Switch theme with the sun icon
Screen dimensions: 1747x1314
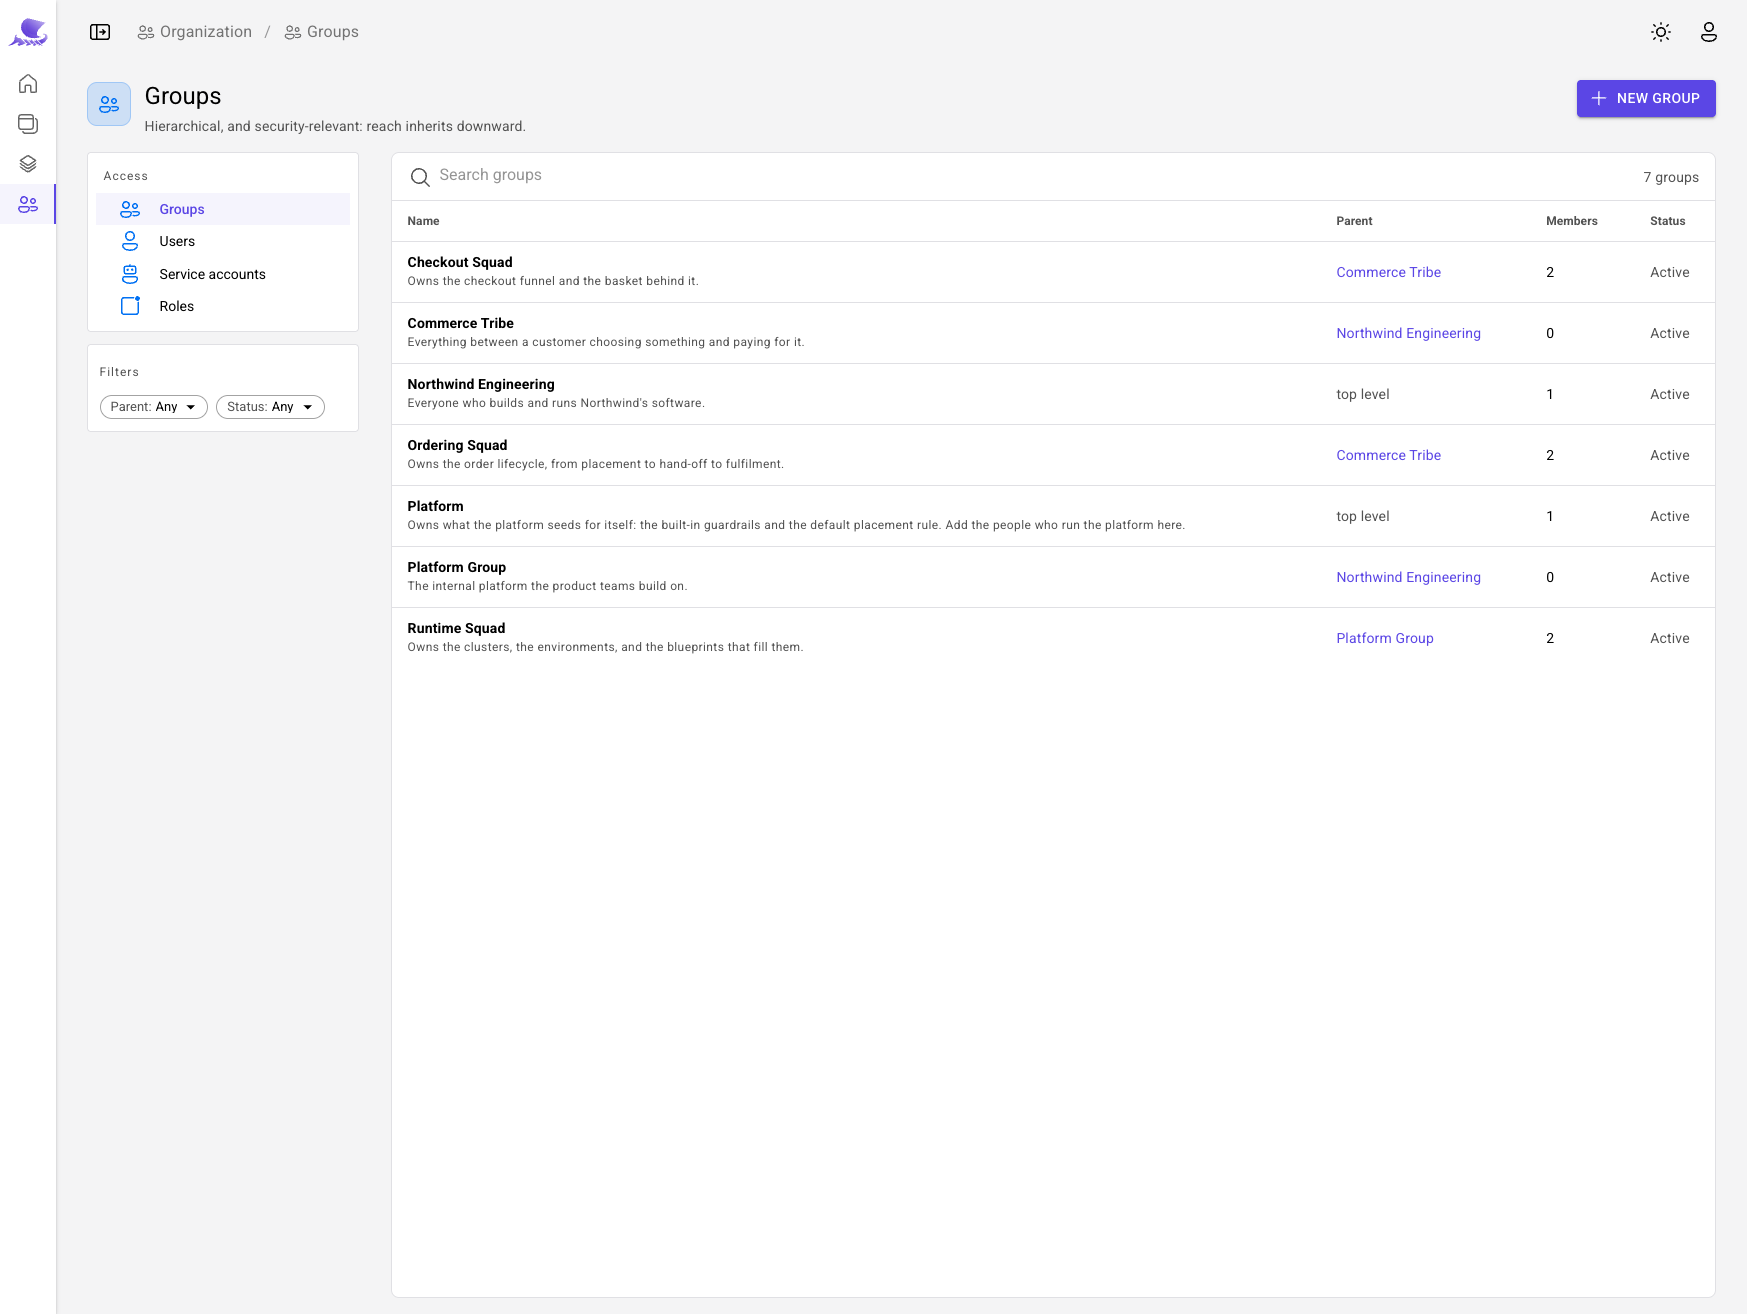[1661, 32]
